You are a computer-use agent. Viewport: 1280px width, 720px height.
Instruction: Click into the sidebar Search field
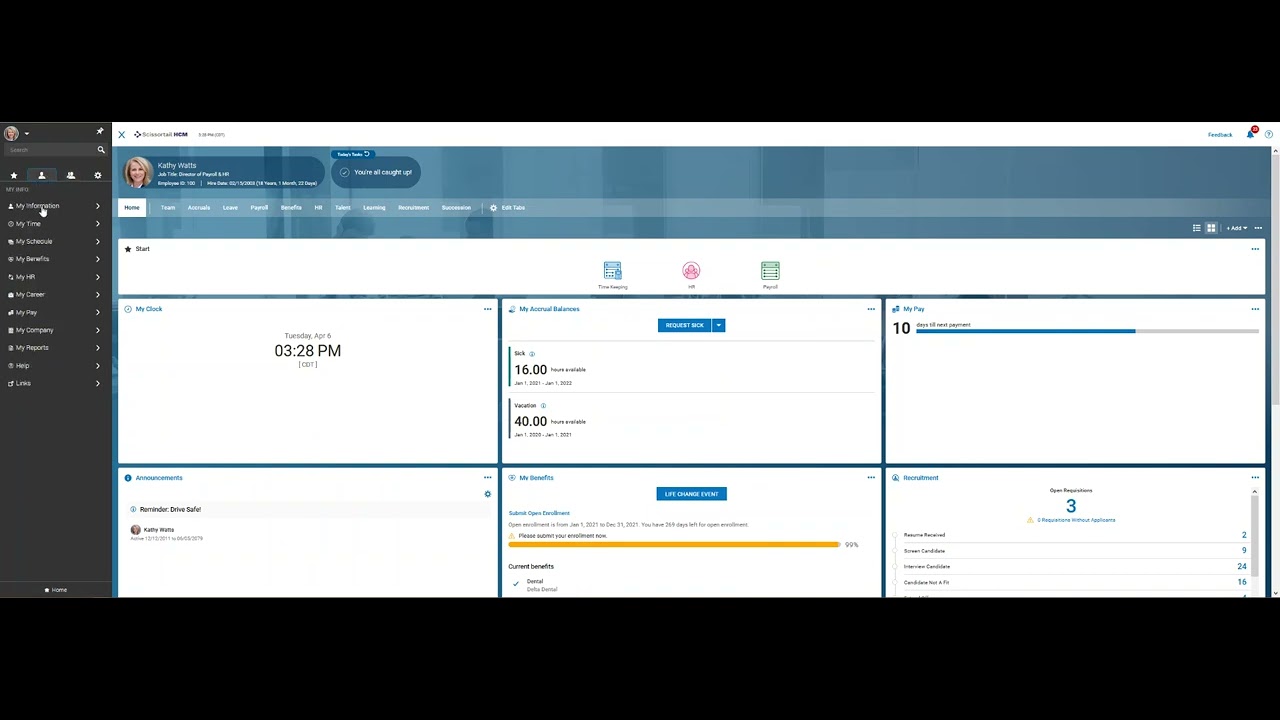coord(50,150)
